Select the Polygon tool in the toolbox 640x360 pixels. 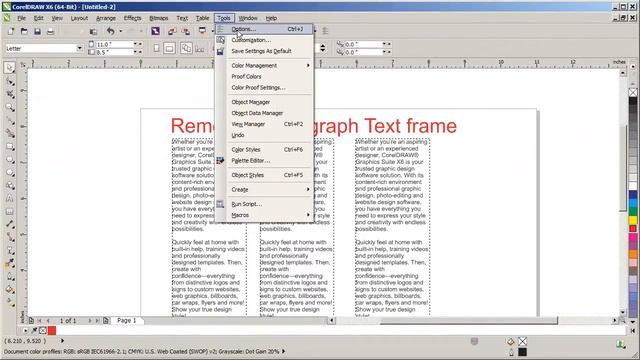click(10, 173)
